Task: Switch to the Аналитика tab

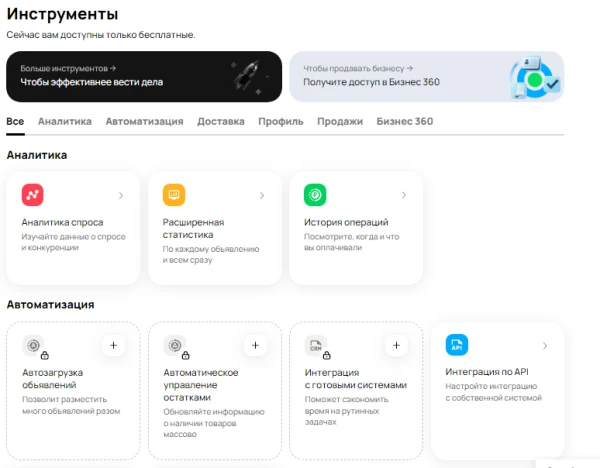Action: pyautogui.click(x=65, y=122)
